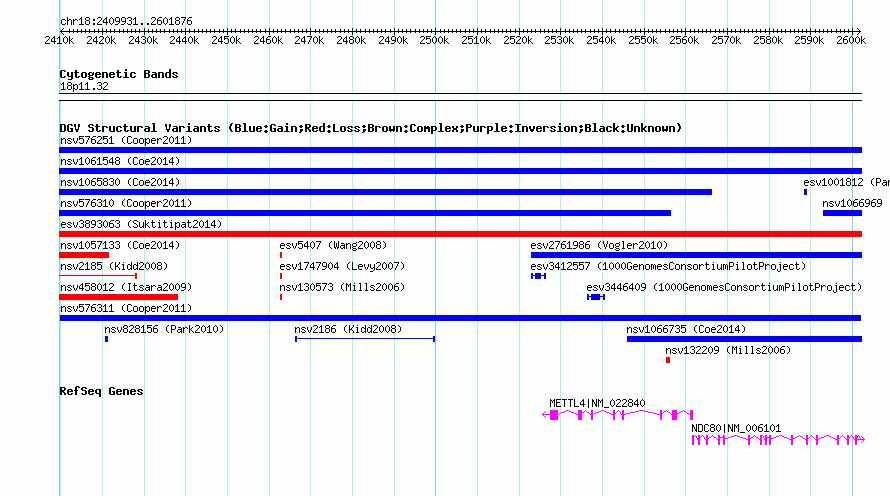
Task: Select the nsv828156 (Park2010) label
Action: [x=164, y=329]
